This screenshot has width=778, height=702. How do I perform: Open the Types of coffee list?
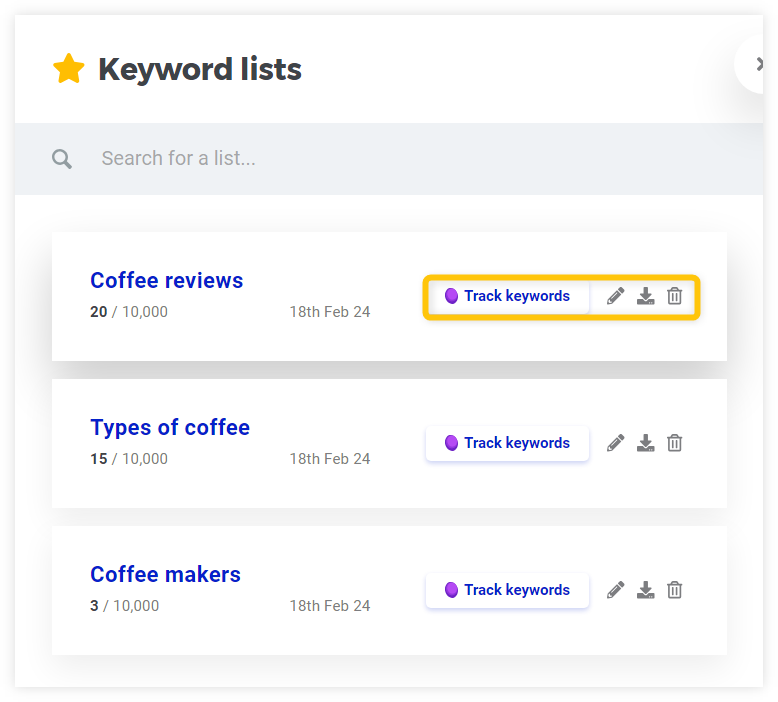[x=170, y=428]
